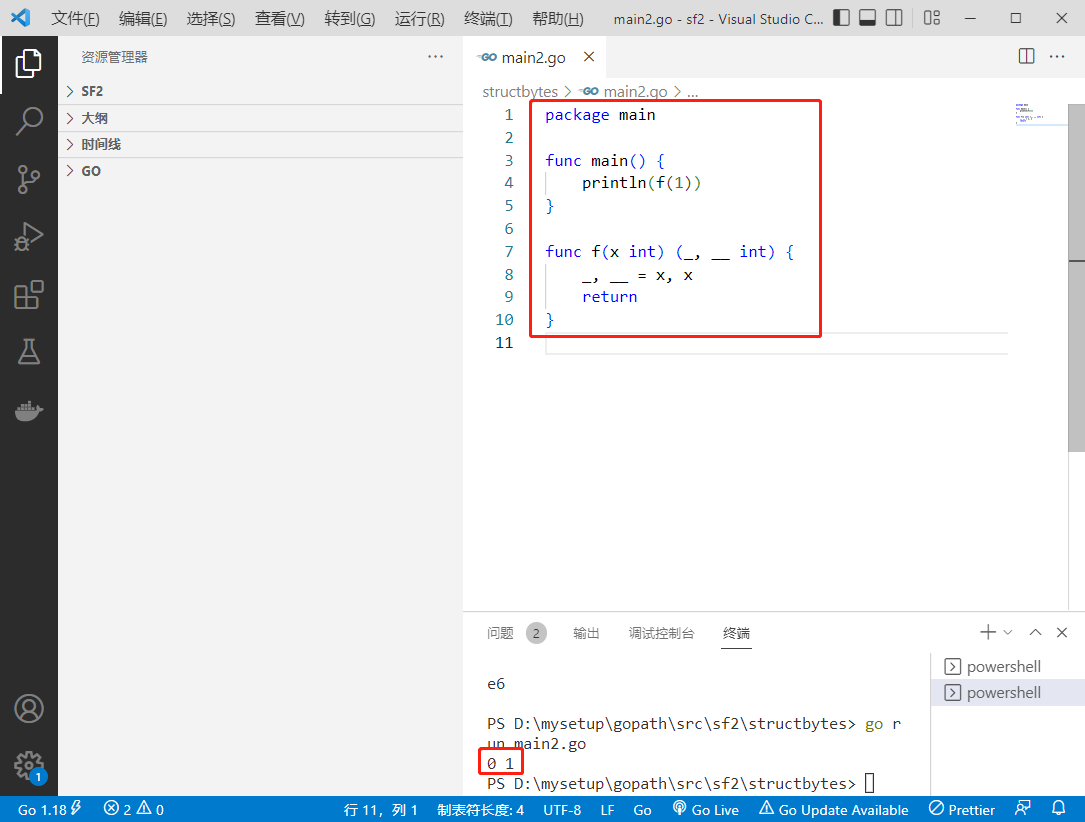Collapse the sidebar via Explorer icon
The height and width of the screenshot is (822, 1085).
click(x=29, y=61)
